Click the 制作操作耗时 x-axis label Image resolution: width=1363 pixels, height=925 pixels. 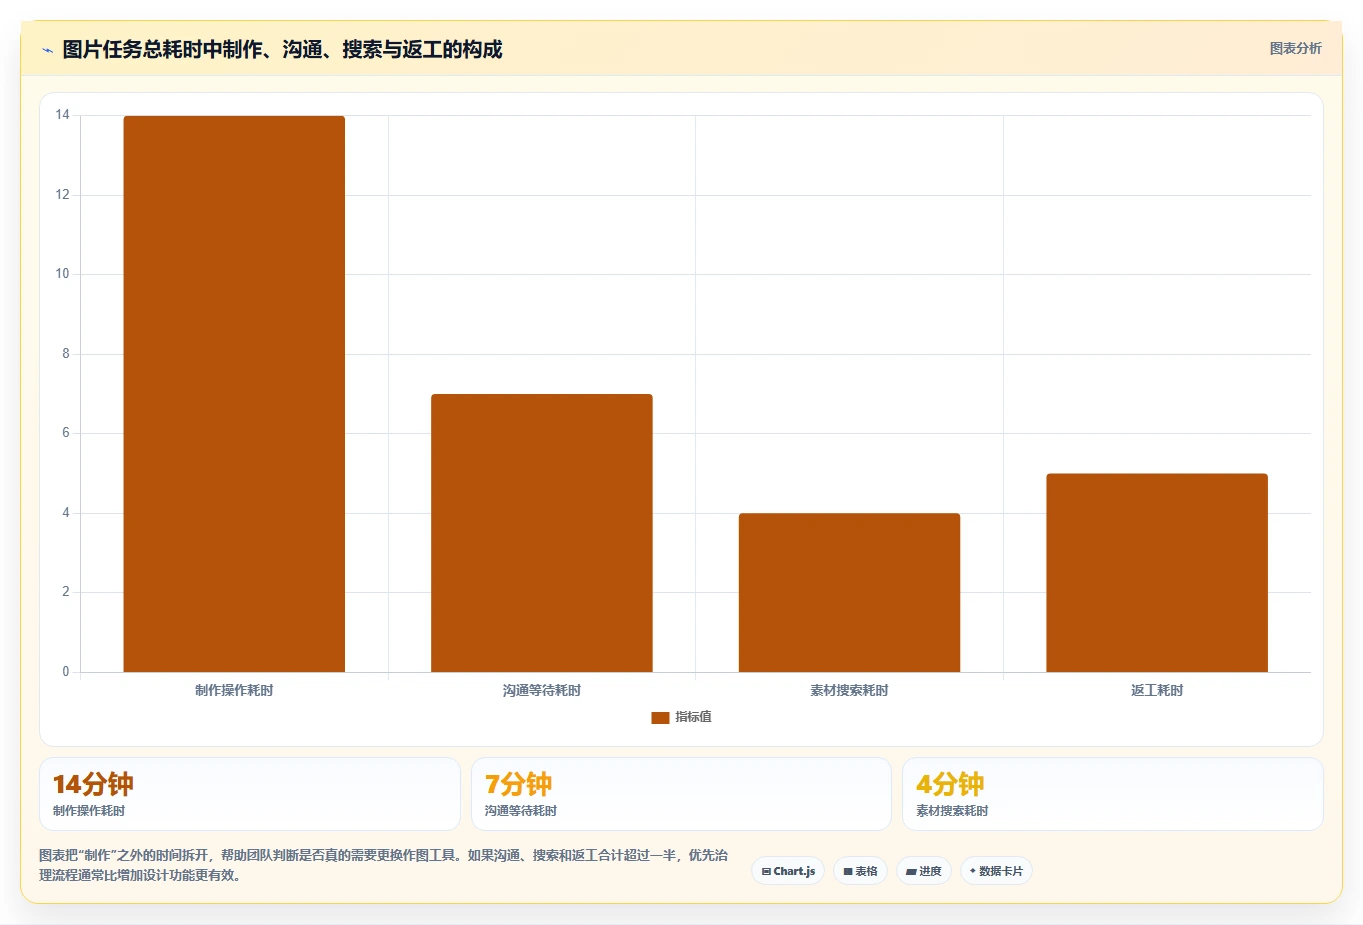point(234,690)
